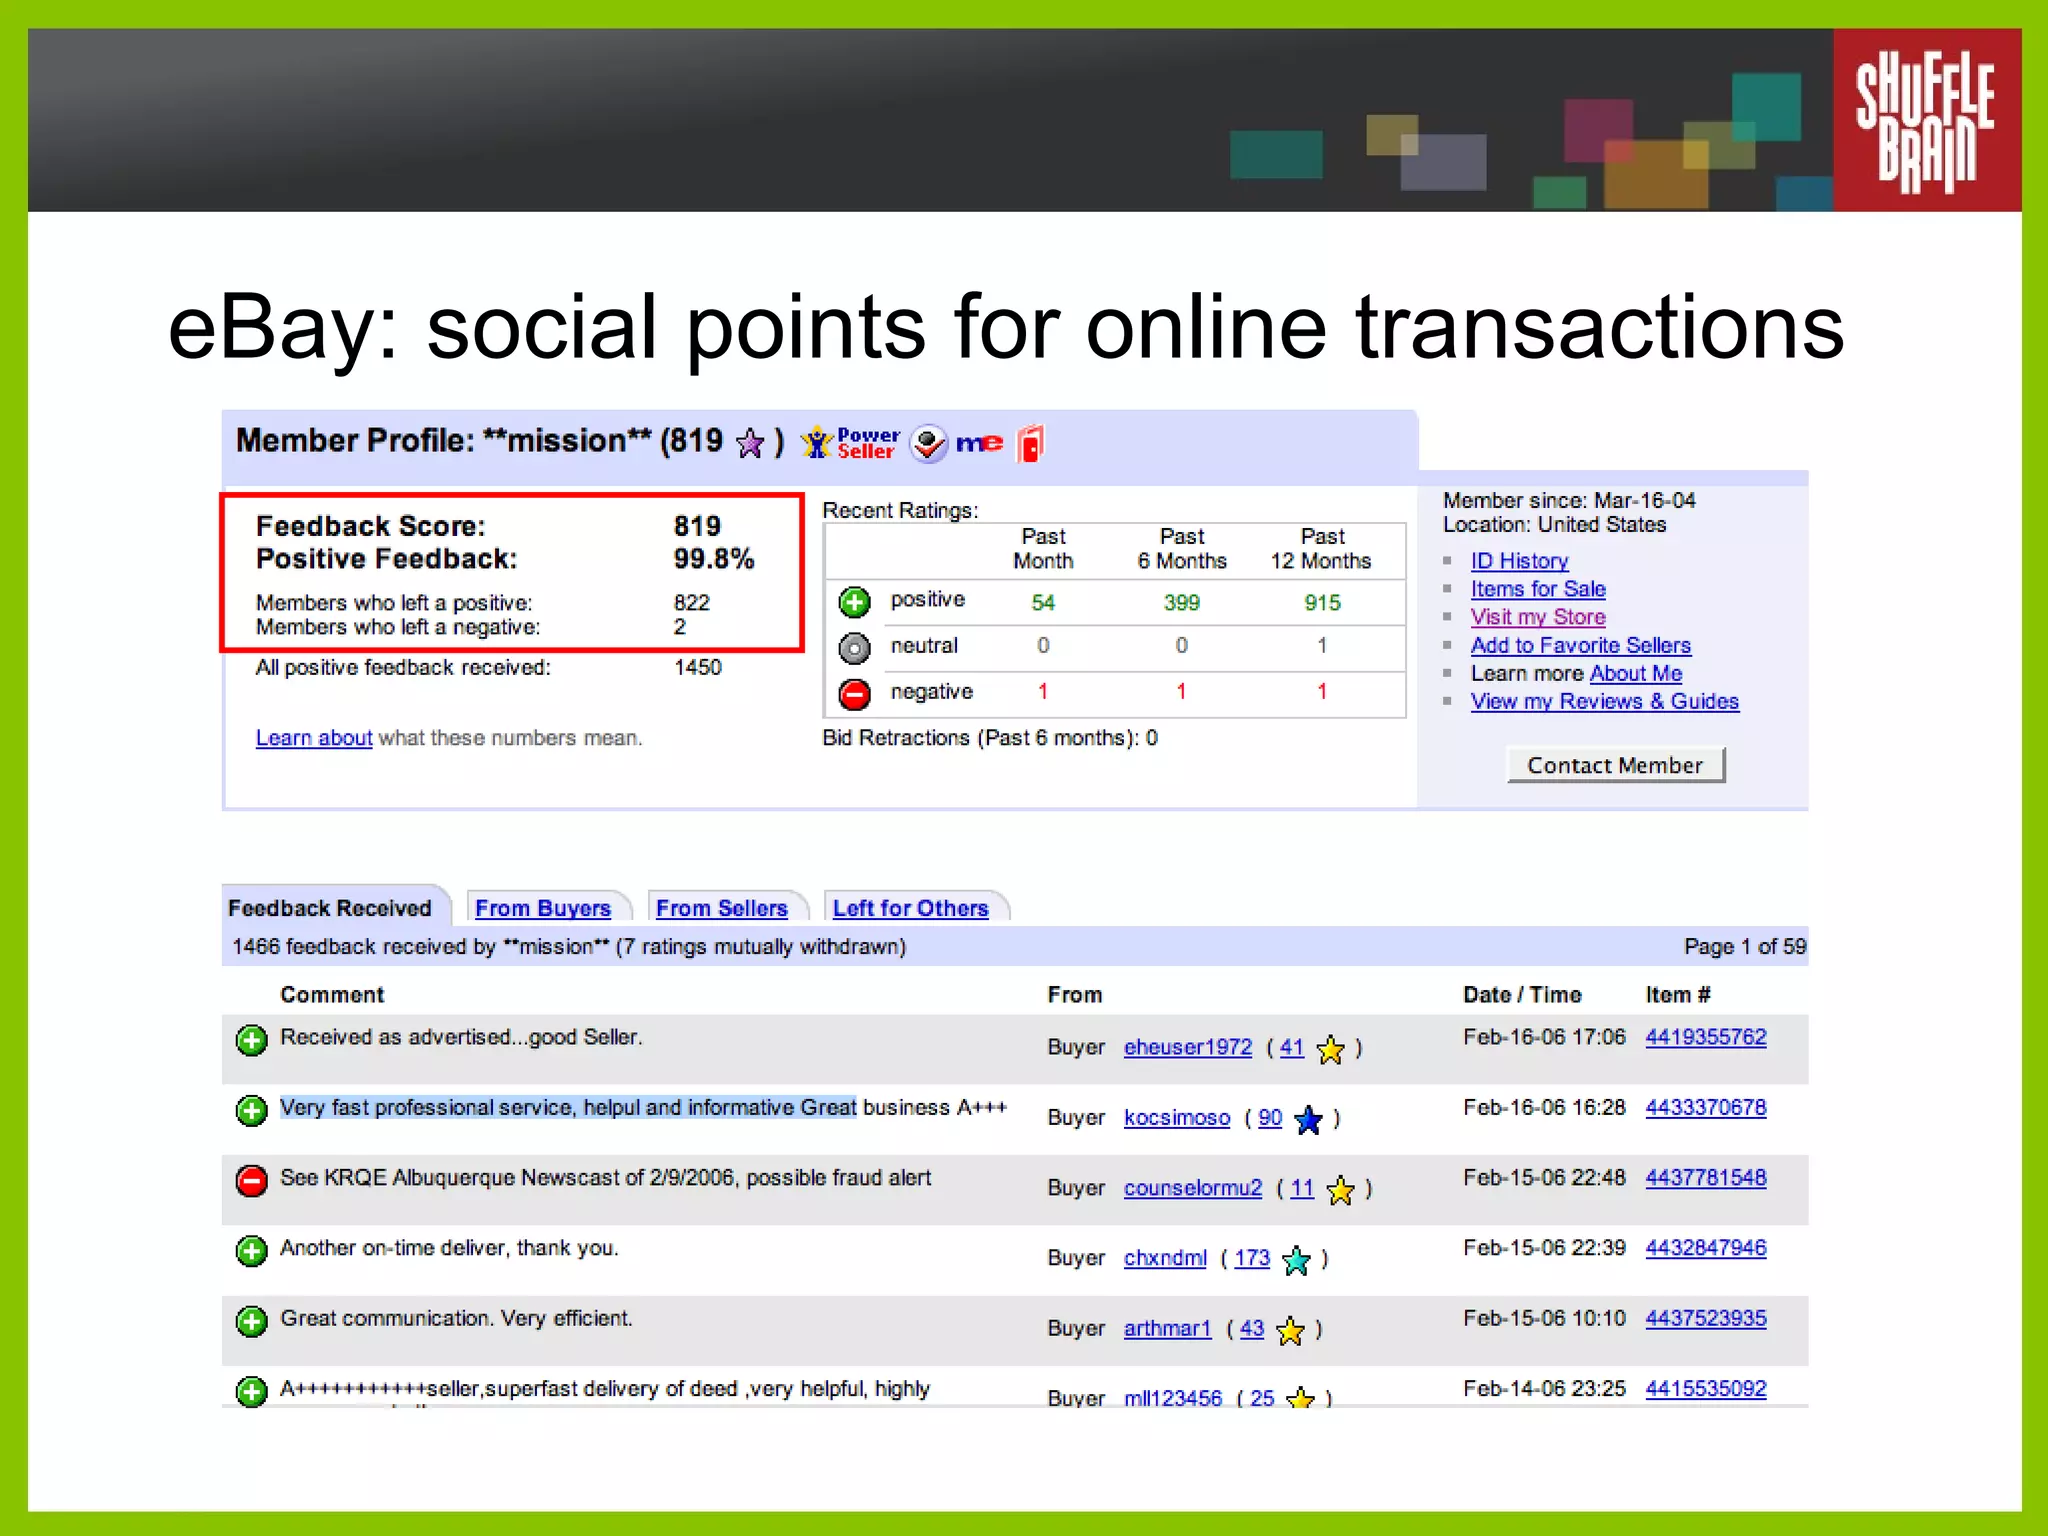Click eheuser1972's feedback score 41

tap(1292, 1047)
